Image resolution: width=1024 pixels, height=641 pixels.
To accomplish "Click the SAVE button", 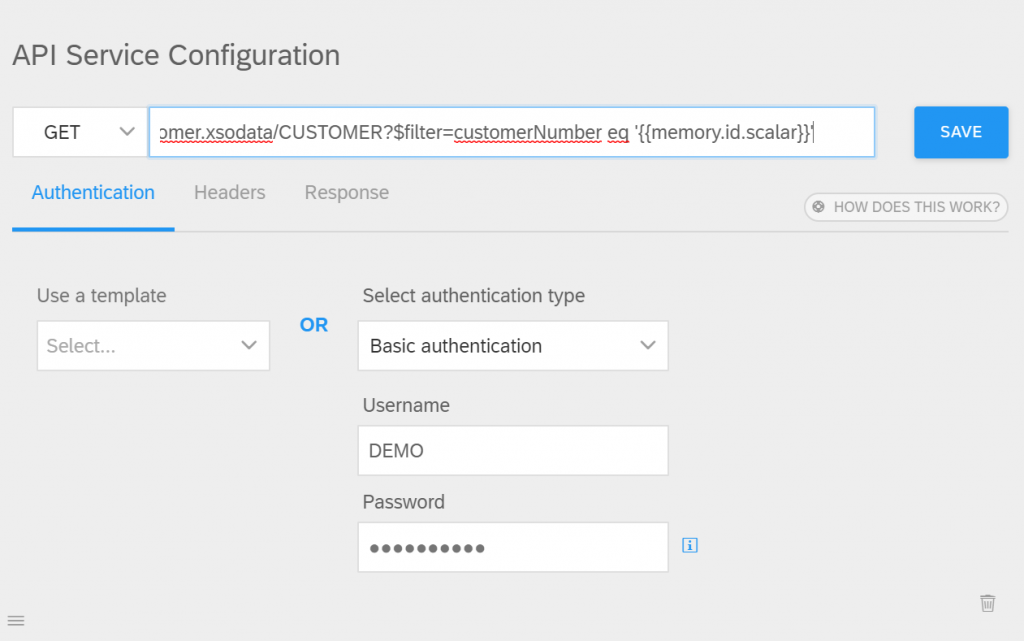I will pos(961,132).
